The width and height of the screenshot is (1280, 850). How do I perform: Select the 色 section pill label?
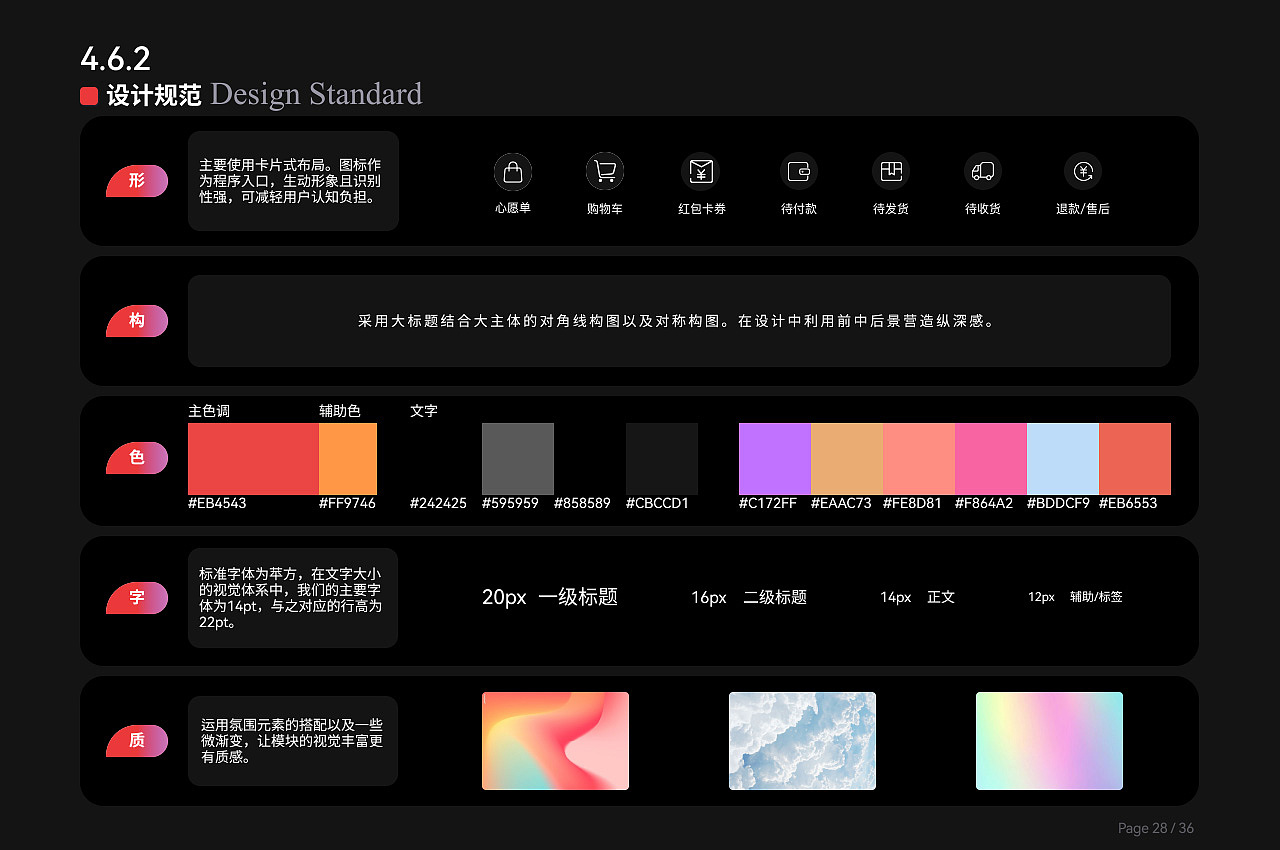pyautogui.click(x=137, y=458)
